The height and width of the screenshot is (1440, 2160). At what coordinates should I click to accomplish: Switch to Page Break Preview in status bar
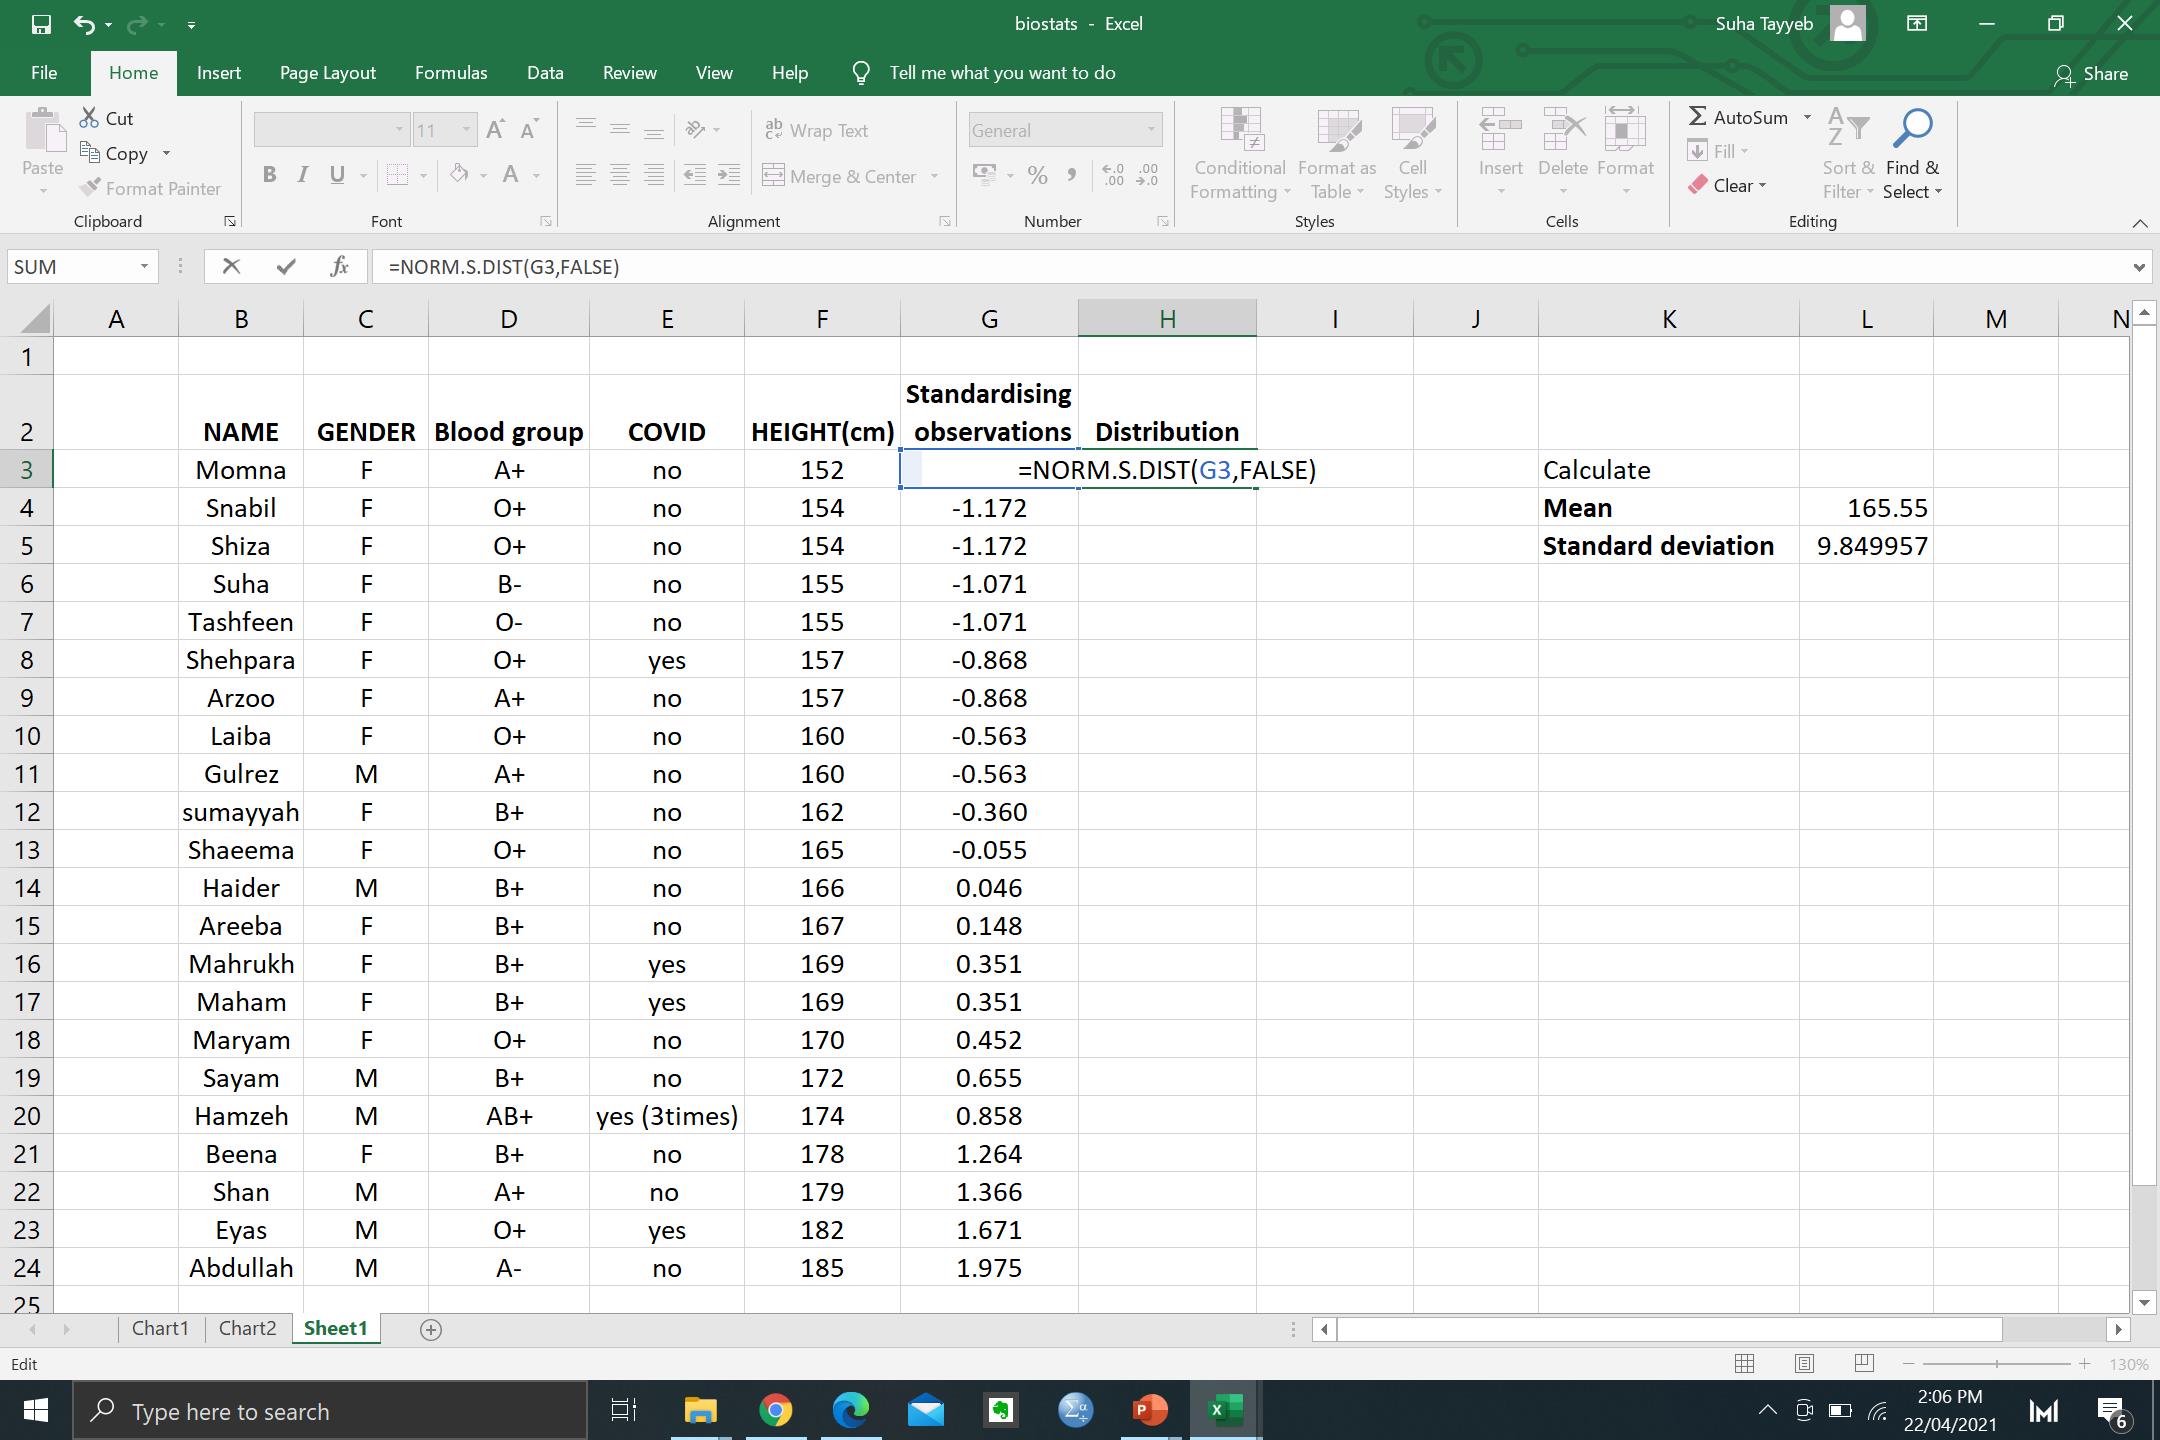tap(1864, 1363)
